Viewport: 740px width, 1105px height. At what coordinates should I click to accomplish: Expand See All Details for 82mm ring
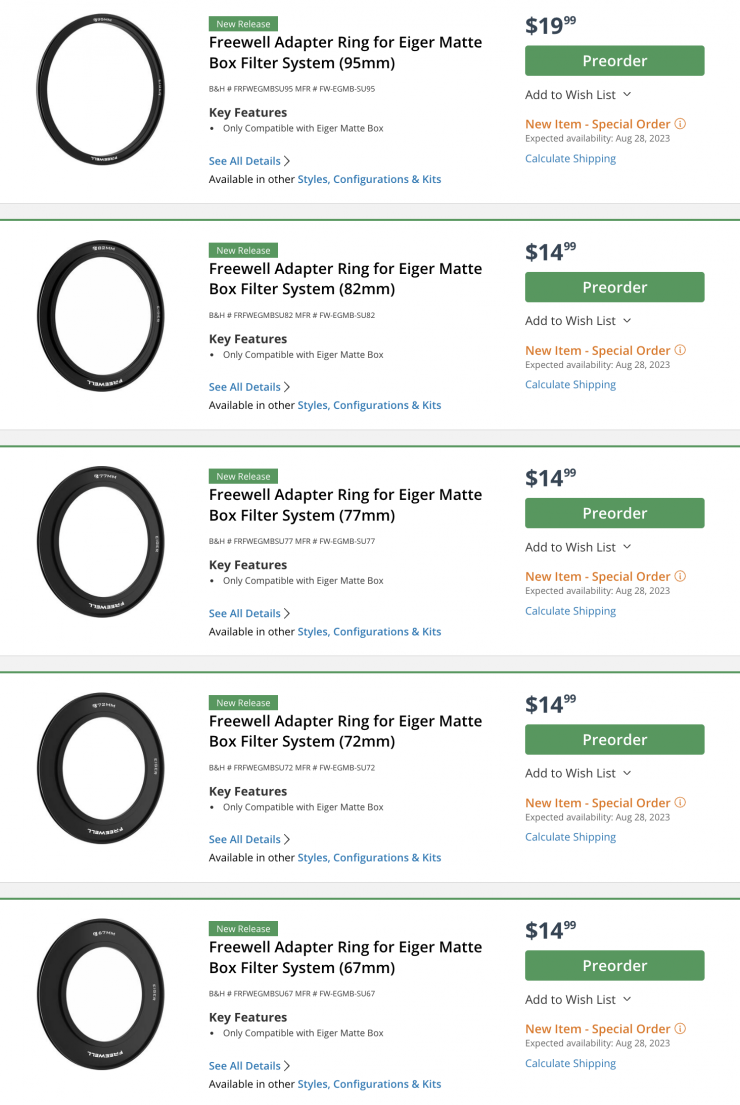coord(249,387)
